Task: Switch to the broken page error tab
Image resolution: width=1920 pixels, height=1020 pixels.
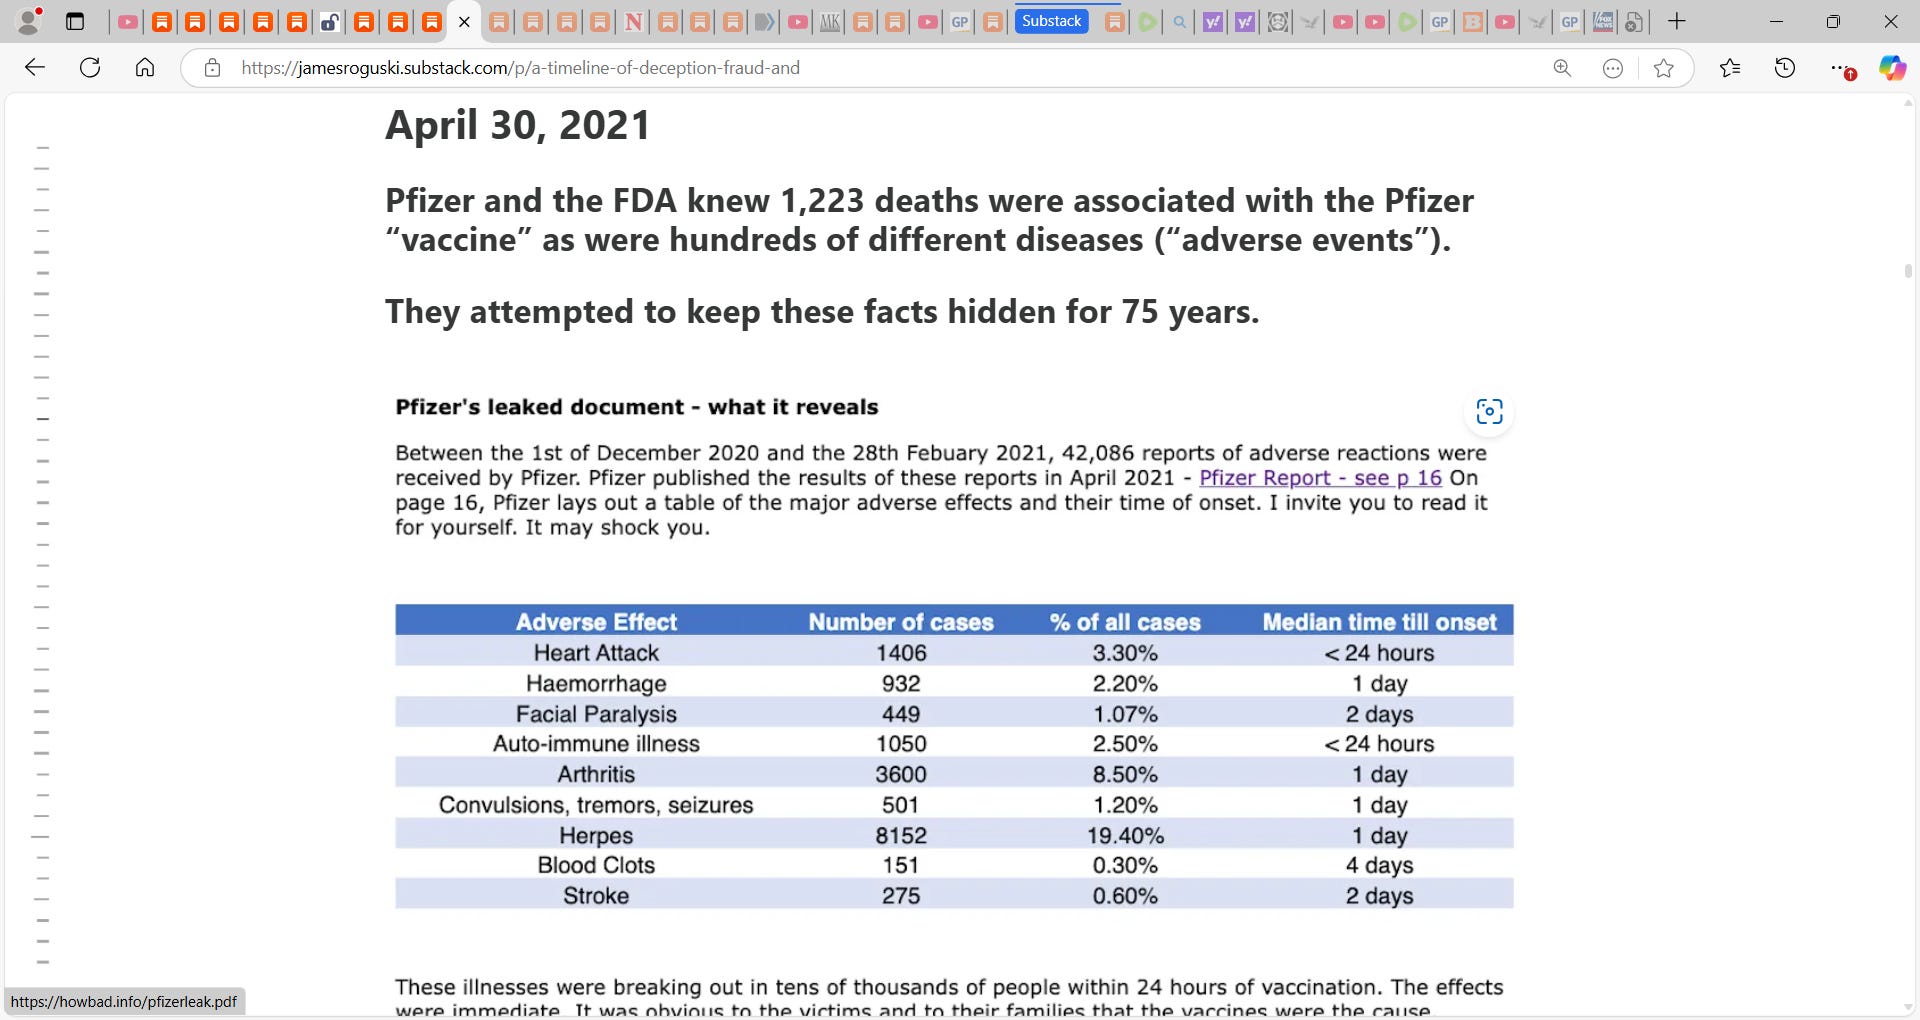Action: tap(1634, 21)
